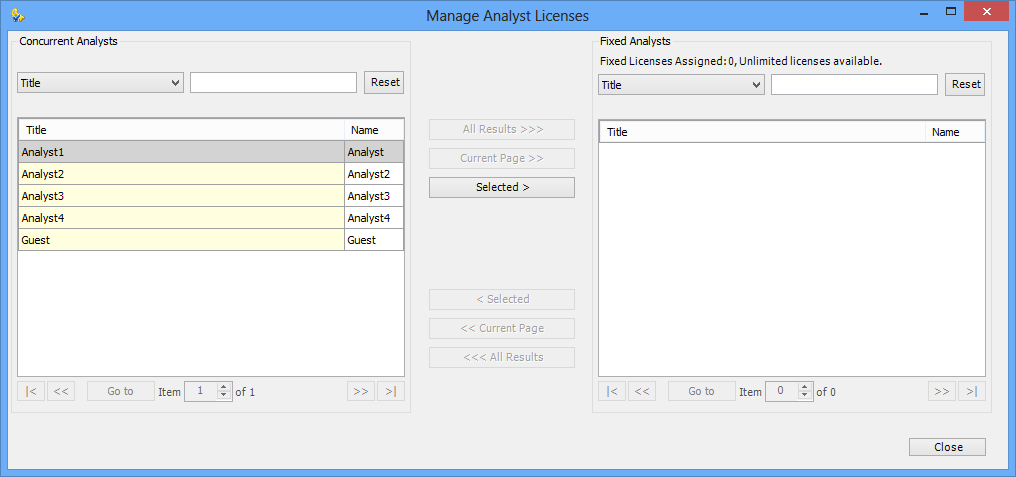Image resolution: width=1016 pixels, height=477 pixels.
Task: Go to last page in Fixed Analysts
Action: pyautogui.click(x=972, y=391)
